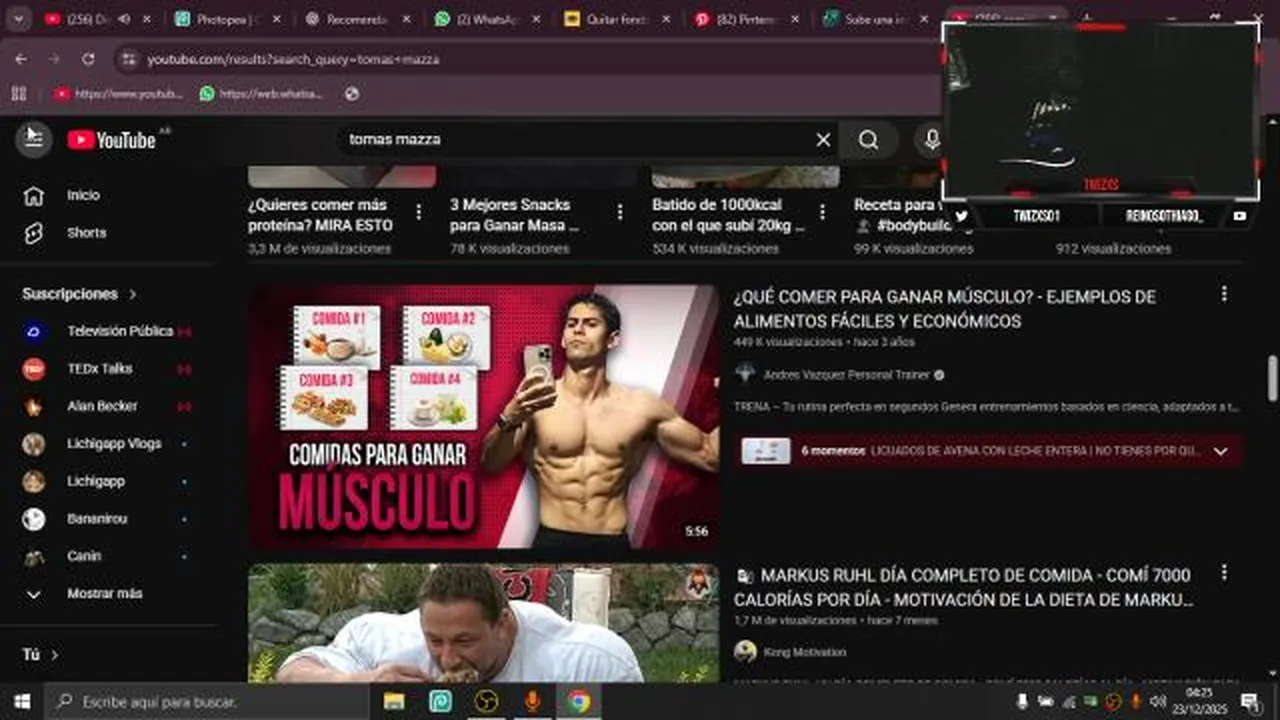Open Photopea app from the taskbar
This screenshot has height=720, width=1280.
[x=441, y=702]
